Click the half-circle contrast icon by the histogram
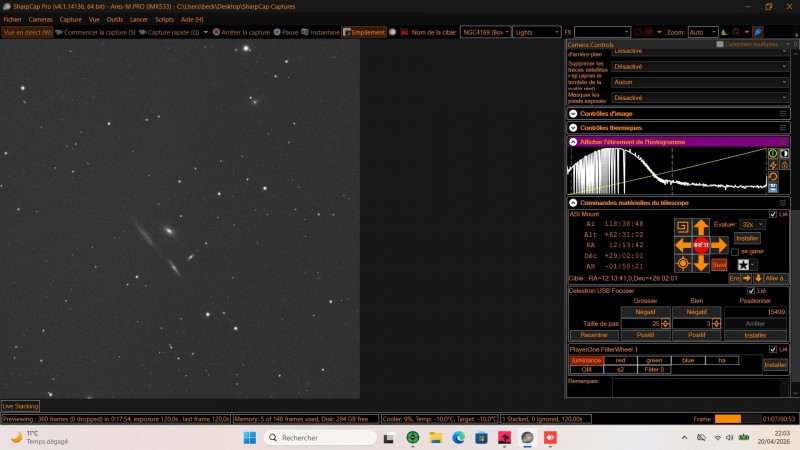The height and width of the screenshot is (450, 800). (x=785, y=154)
